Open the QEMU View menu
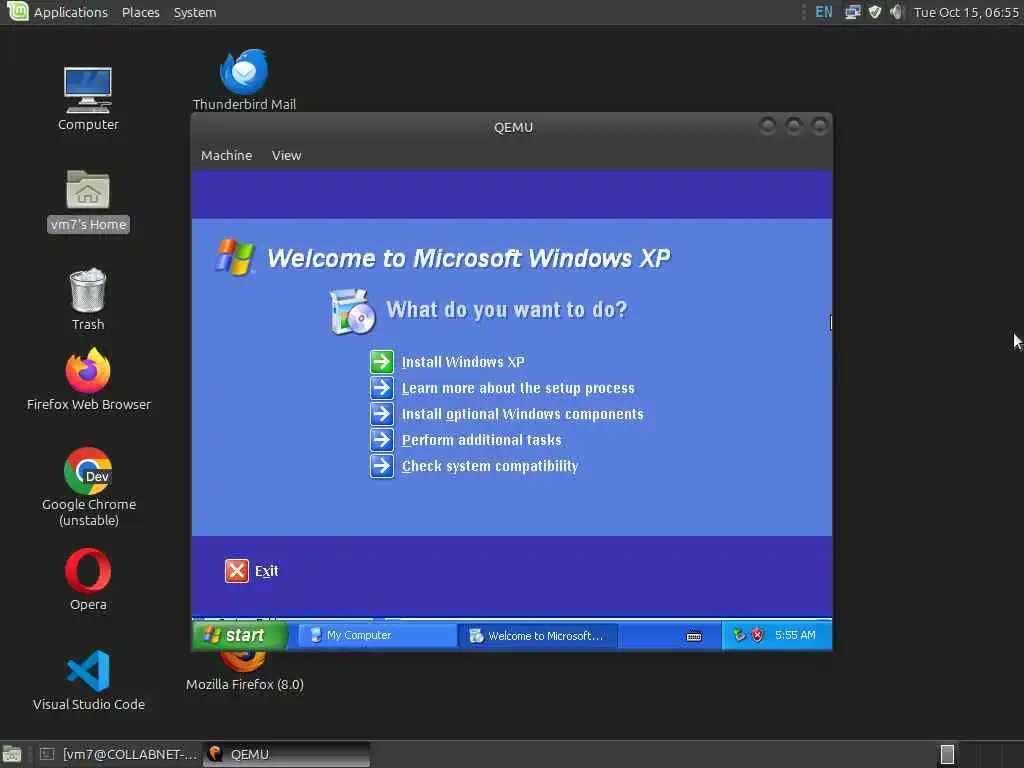The height and width of the screenshot is (768, 1024). [x=286, y=155]
